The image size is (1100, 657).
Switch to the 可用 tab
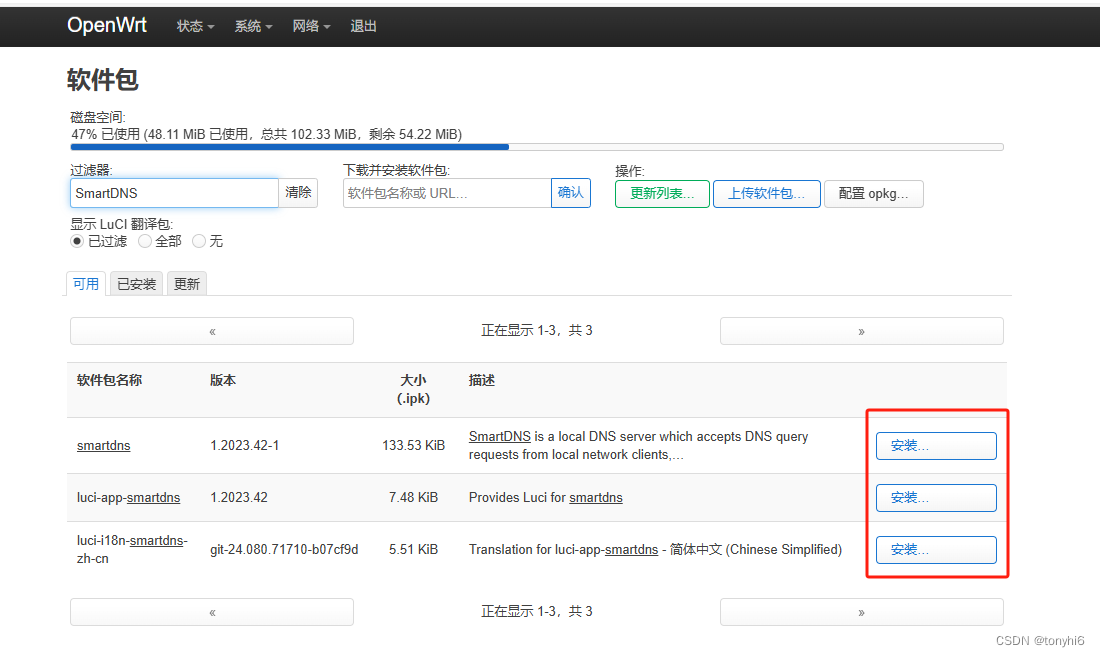coord(86,284)
